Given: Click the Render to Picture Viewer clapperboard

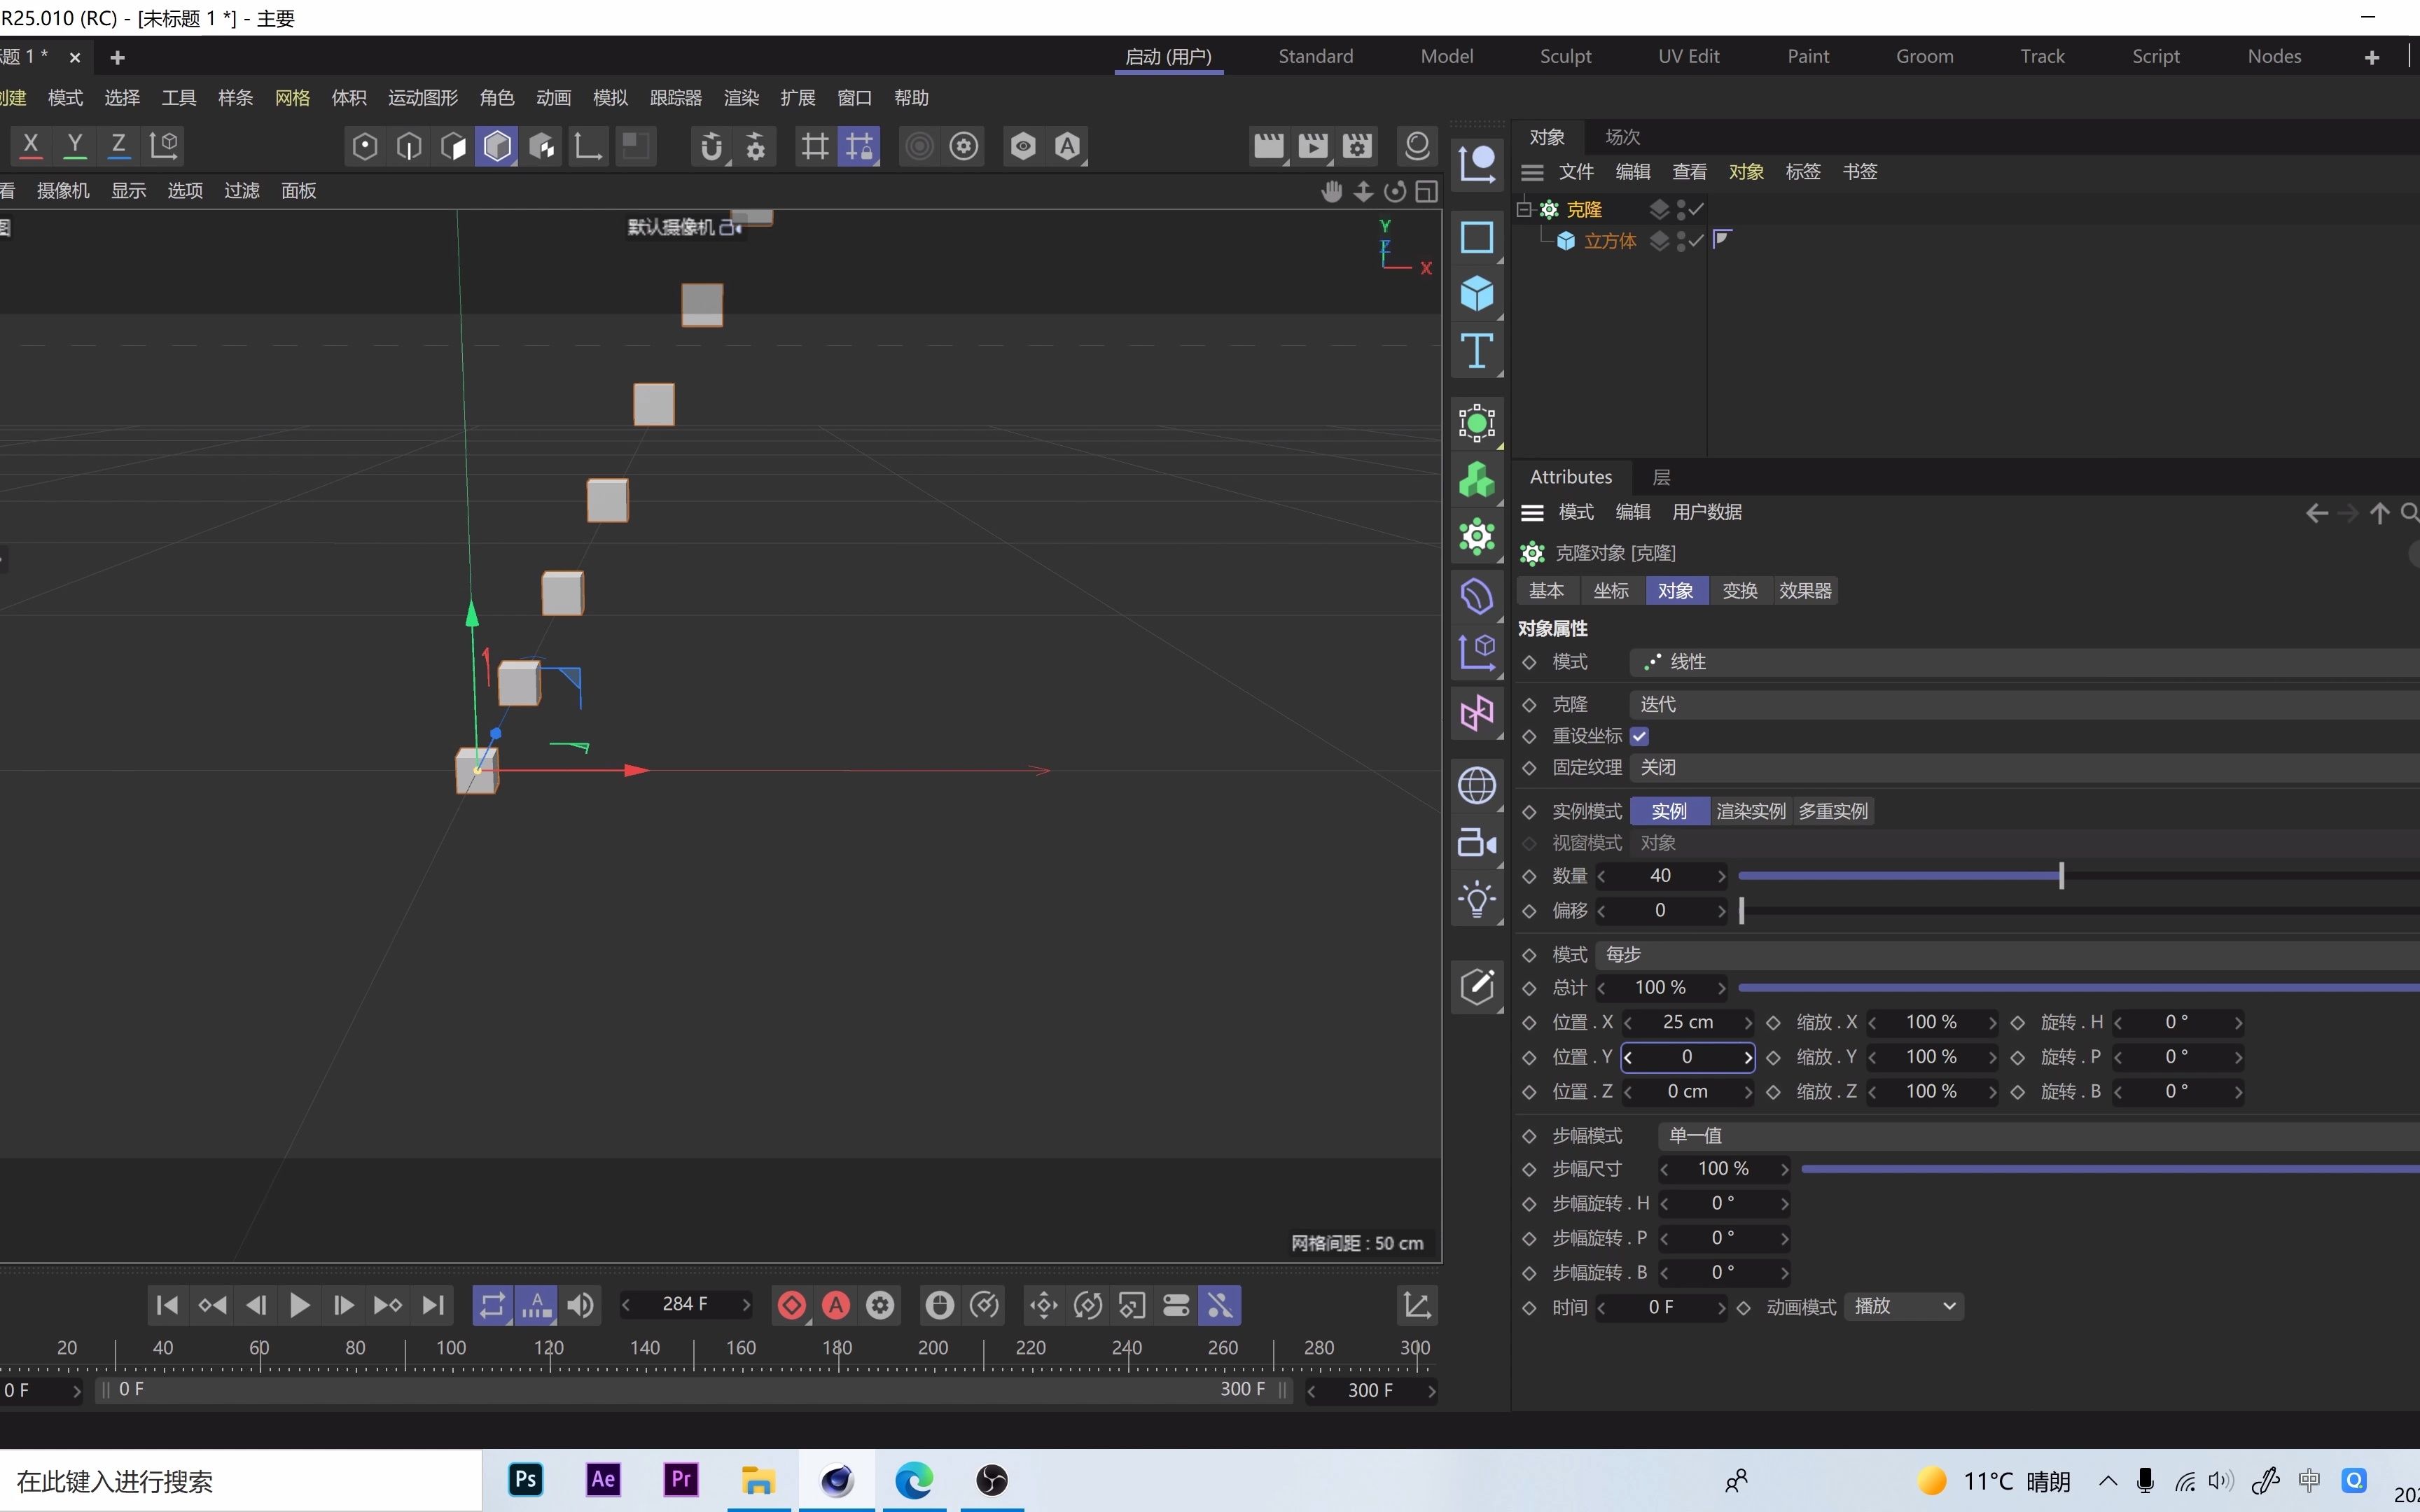Looking at the screenshot, I should [1312, 146].
